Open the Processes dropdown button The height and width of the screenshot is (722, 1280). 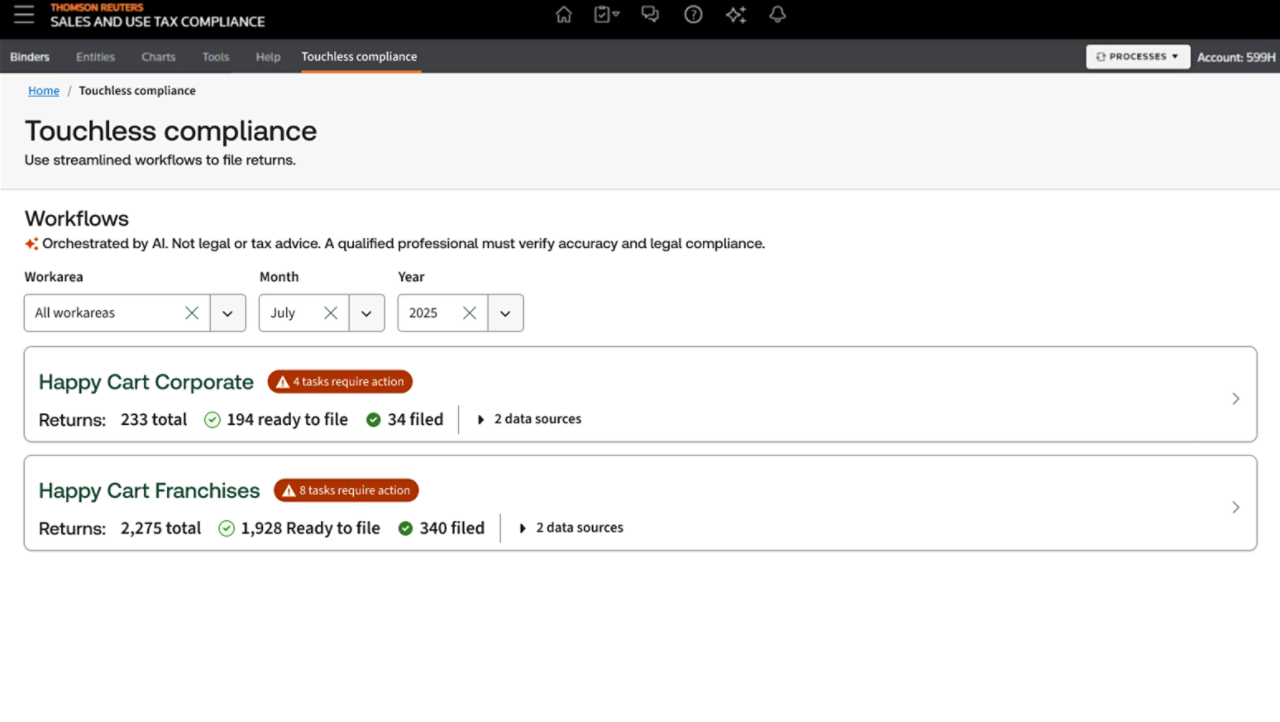coord(1138,57)
